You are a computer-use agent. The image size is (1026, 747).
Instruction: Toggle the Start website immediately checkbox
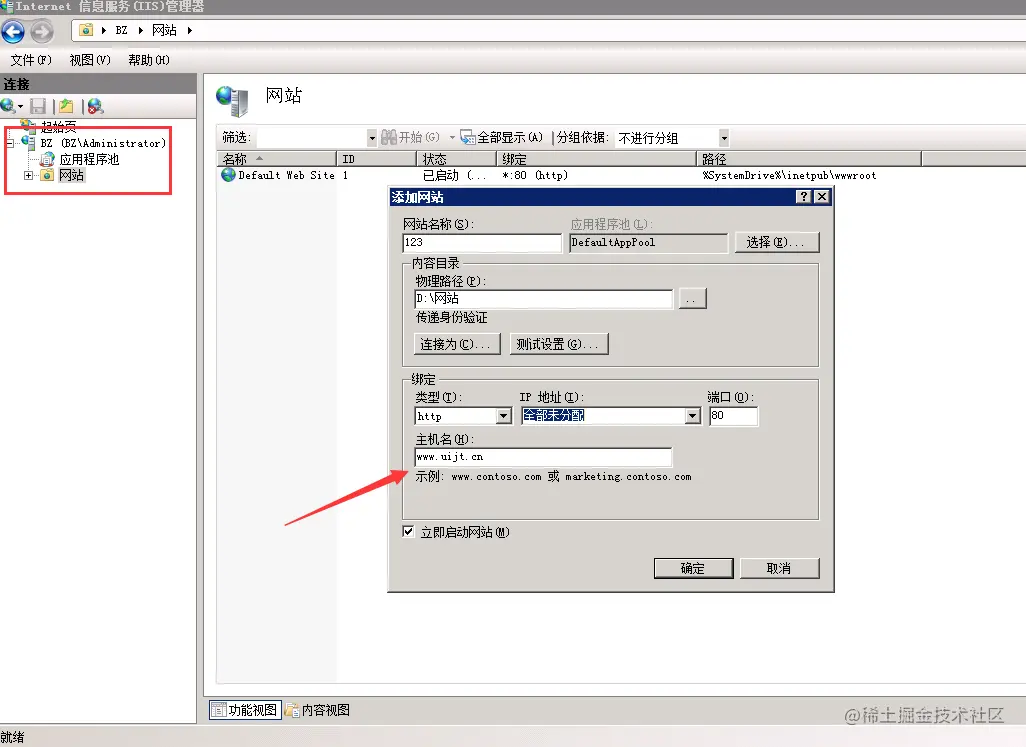point(408,531)
